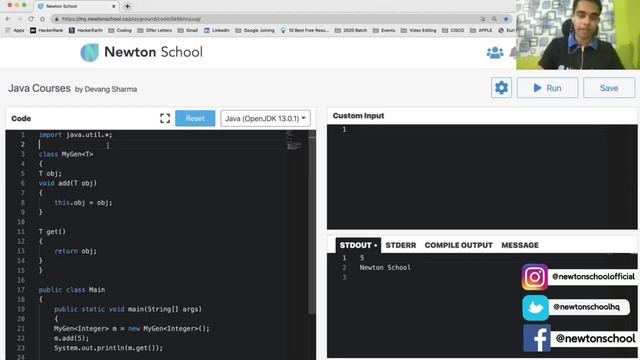Viewport: 640px width, 360px height.
Task: Click the Newton School logo
Action: point(141,52)
